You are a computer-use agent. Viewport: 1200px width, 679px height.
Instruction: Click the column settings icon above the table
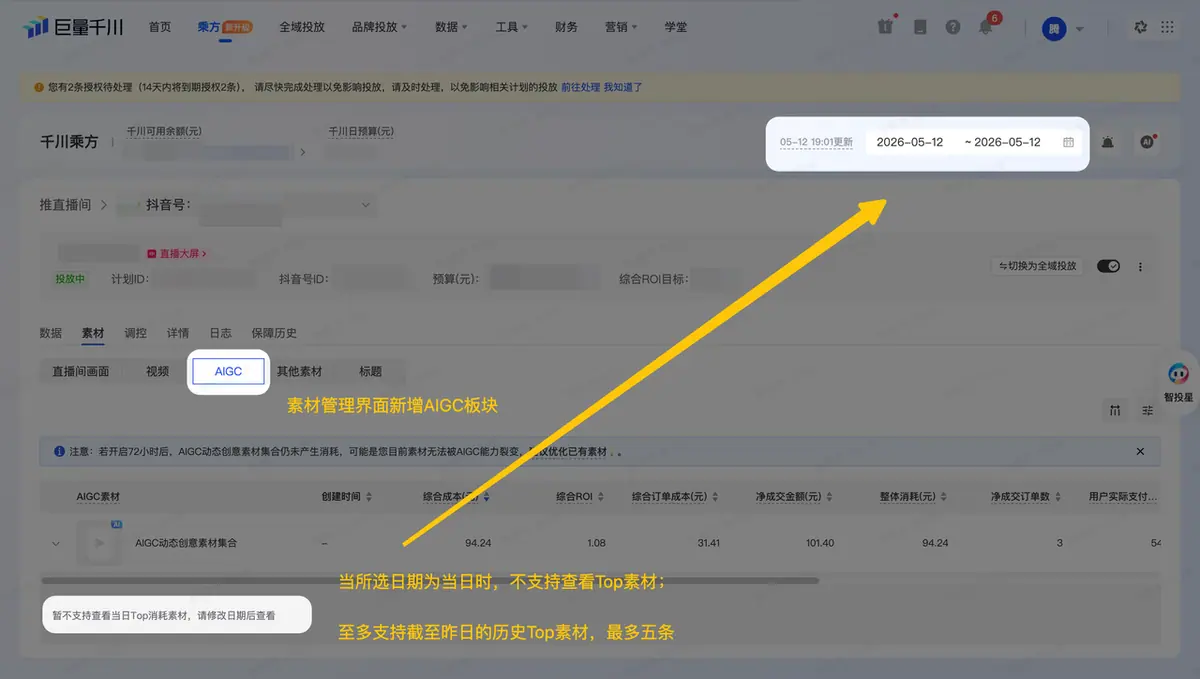(x=1115, y=410)
